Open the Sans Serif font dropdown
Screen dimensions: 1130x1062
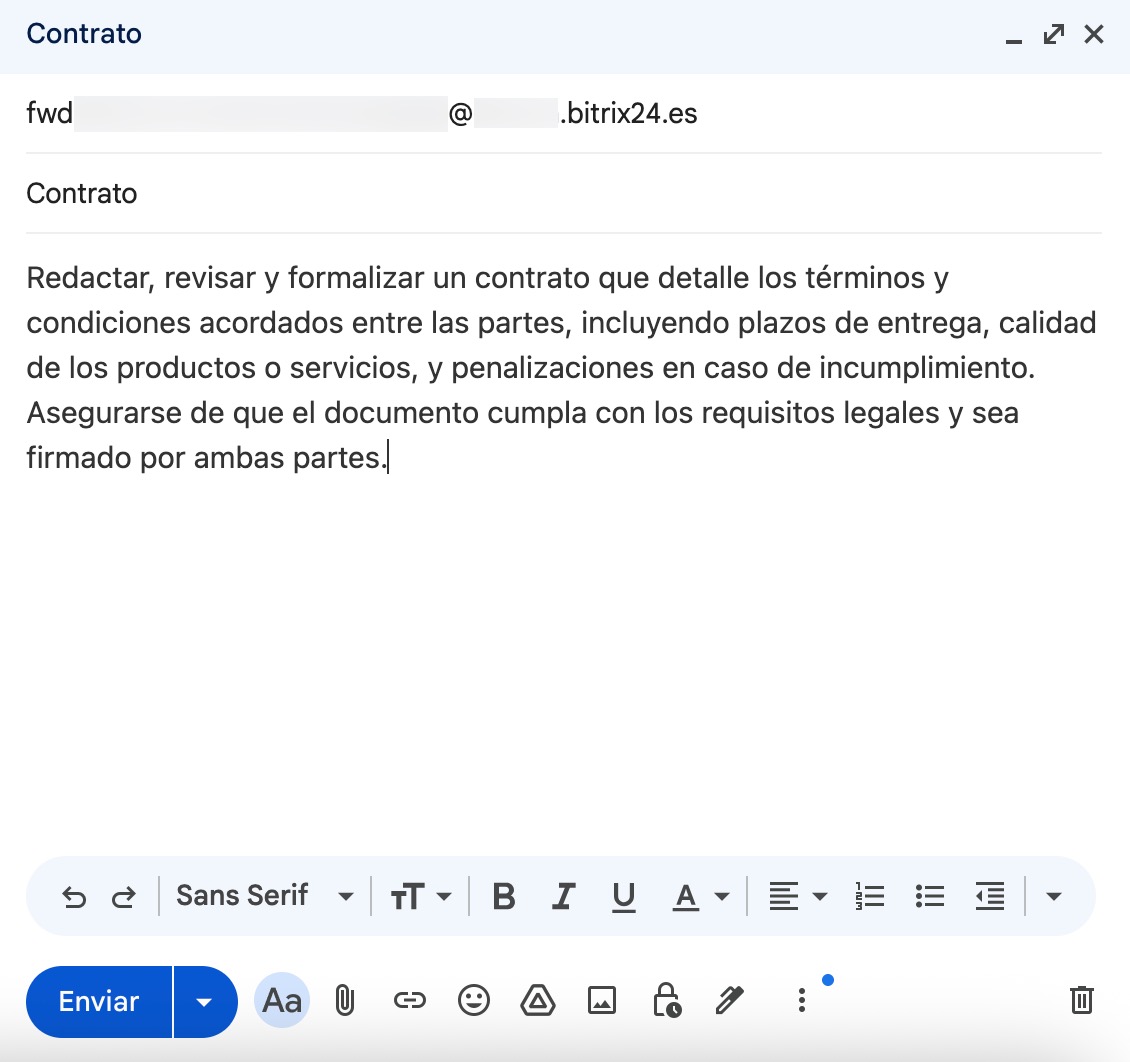pyautogui.click(x=264, y=896)
